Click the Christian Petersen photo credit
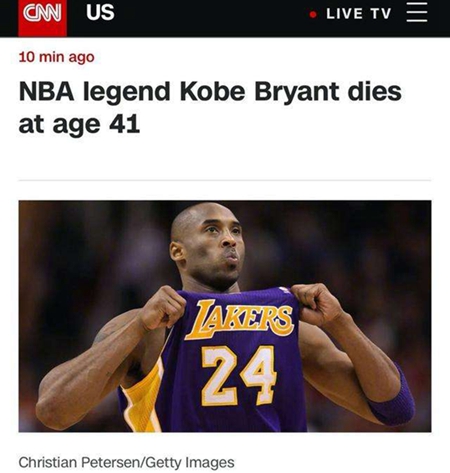This screenshot has height=473, width=450. click(81, 462)
